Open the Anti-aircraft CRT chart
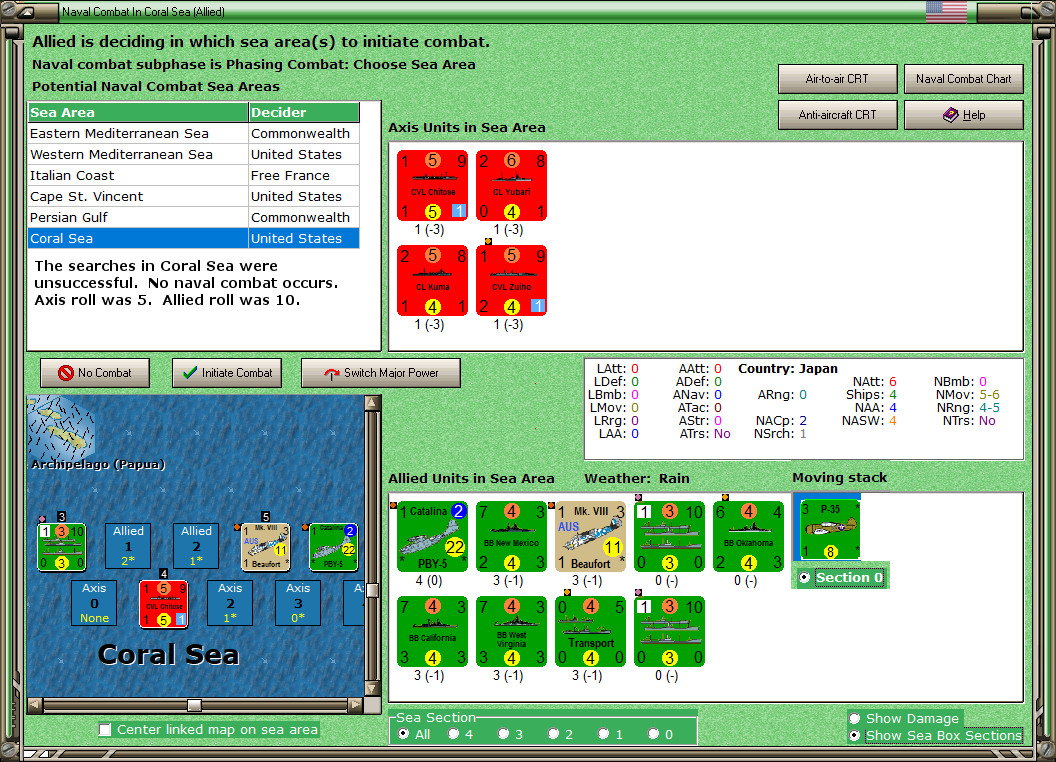This screenshot has width=1056, height=762. pyautogui.click(x=837, y=115)
